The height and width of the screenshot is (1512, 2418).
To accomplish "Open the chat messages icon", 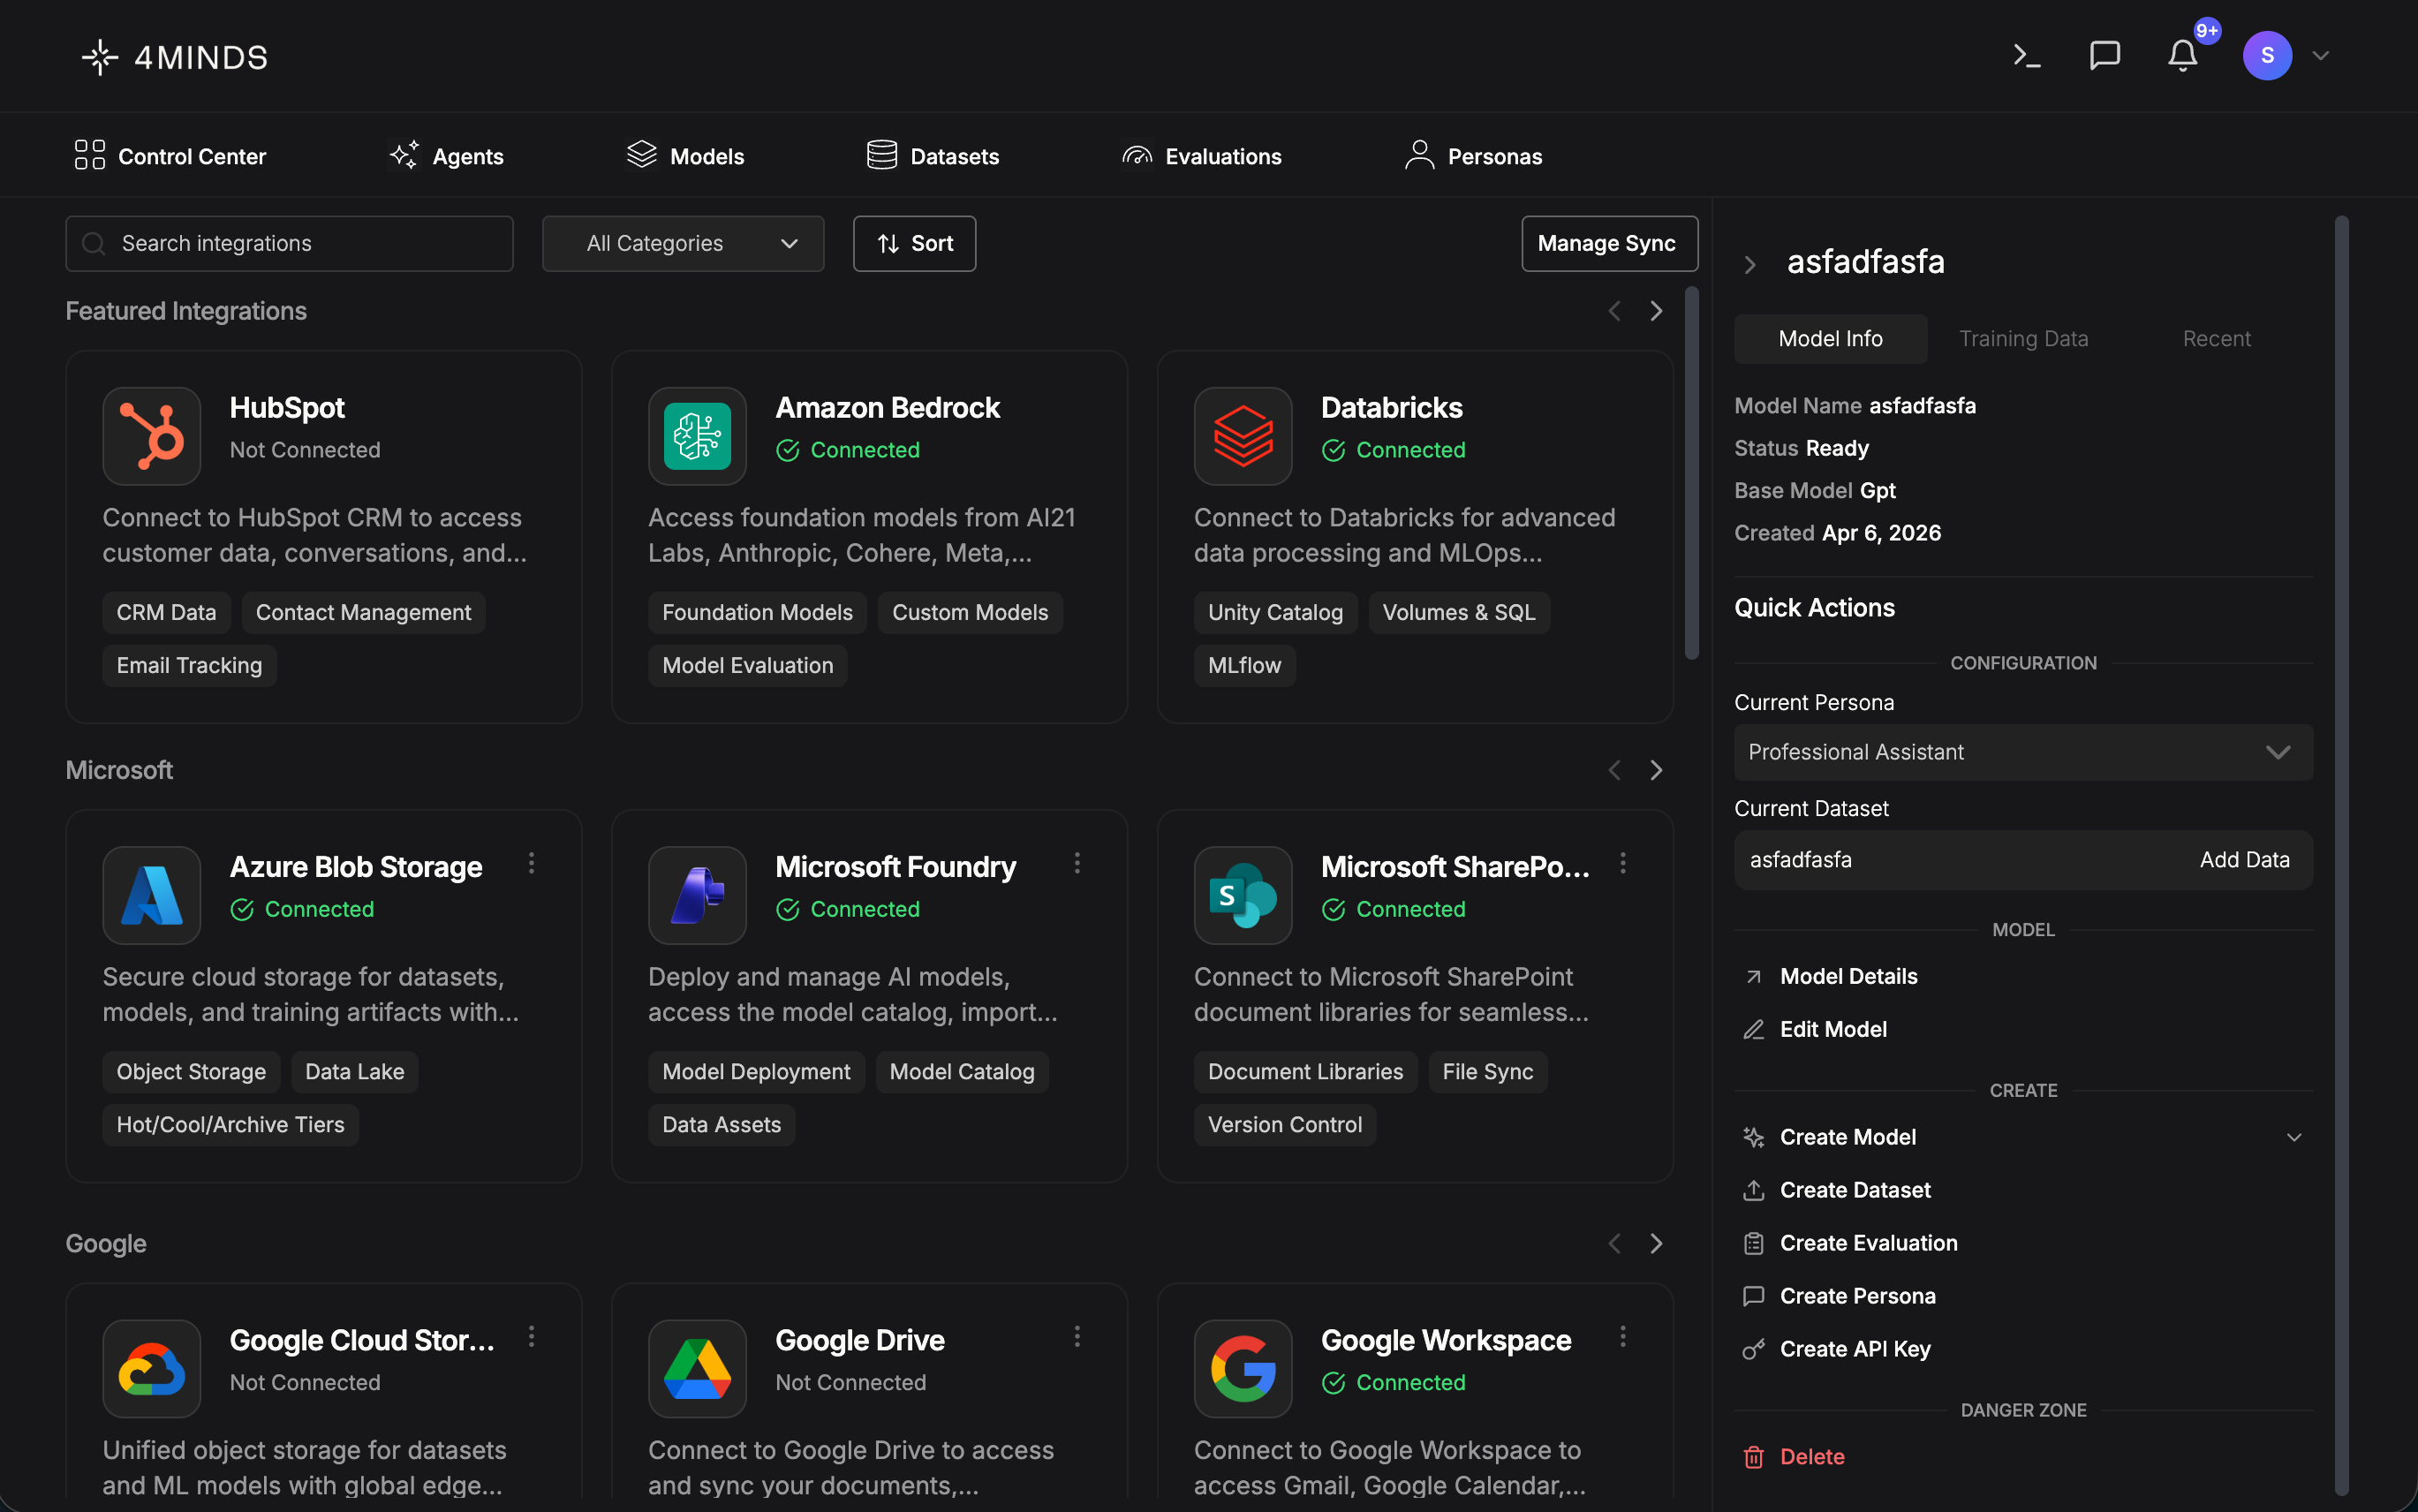I will [2104, 56].
